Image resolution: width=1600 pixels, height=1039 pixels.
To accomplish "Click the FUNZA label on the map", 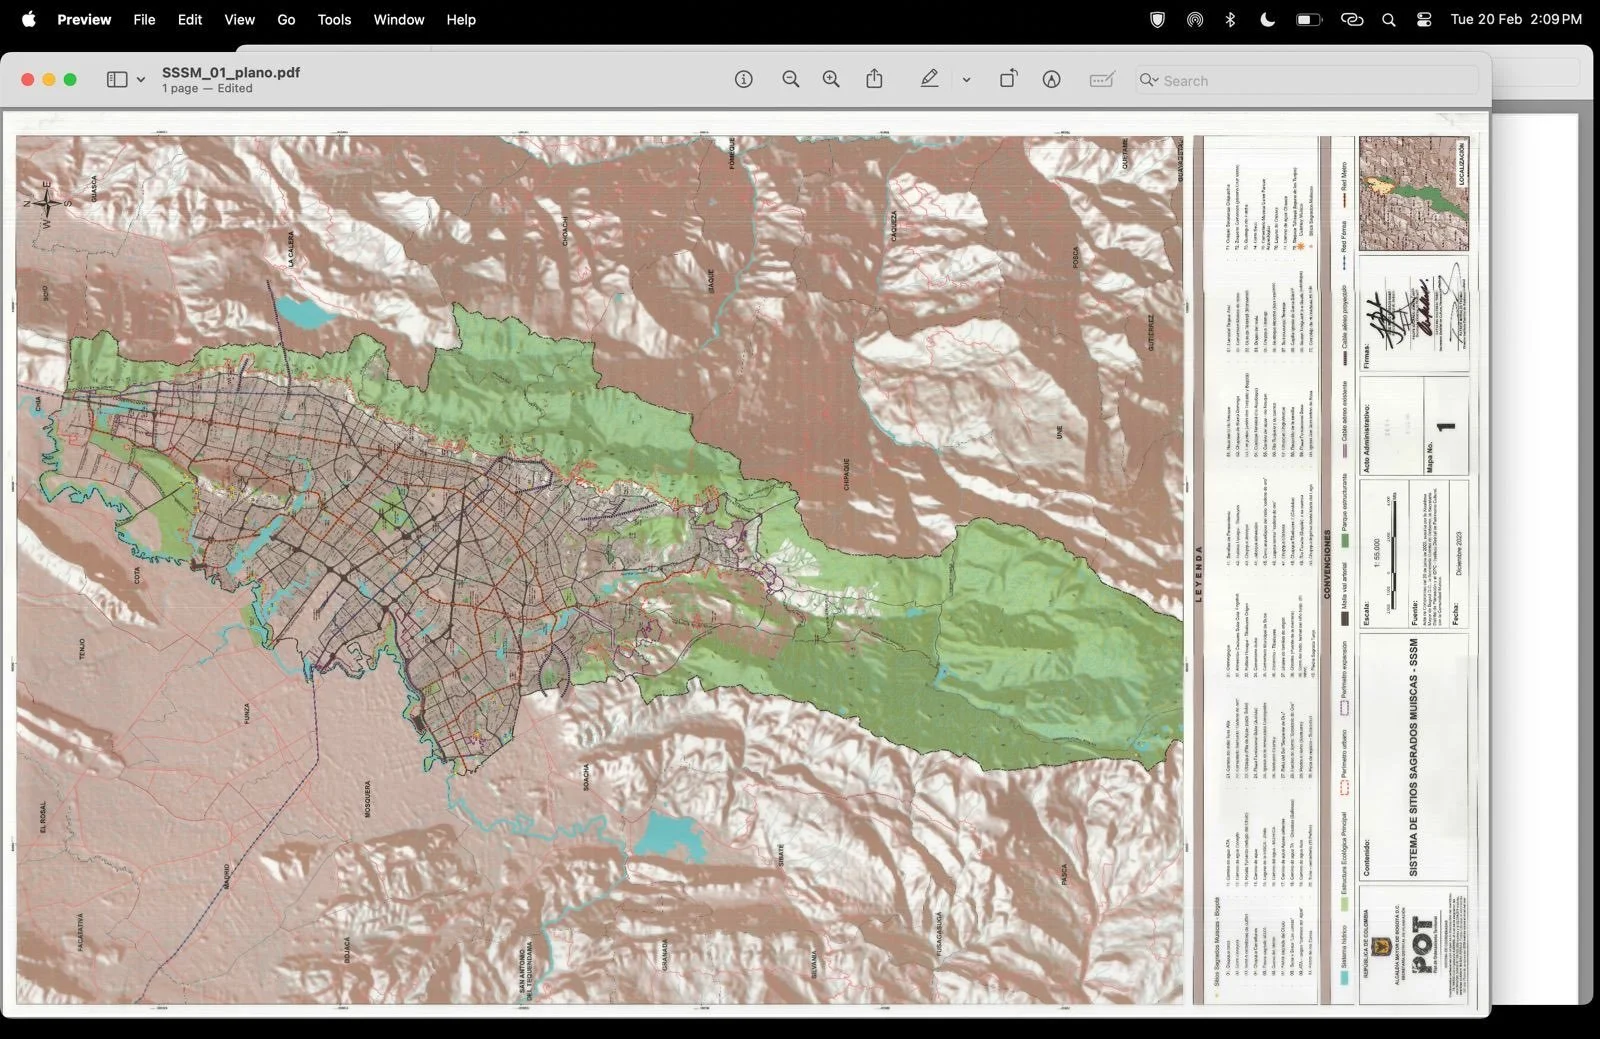I will [x=246, y=714].
